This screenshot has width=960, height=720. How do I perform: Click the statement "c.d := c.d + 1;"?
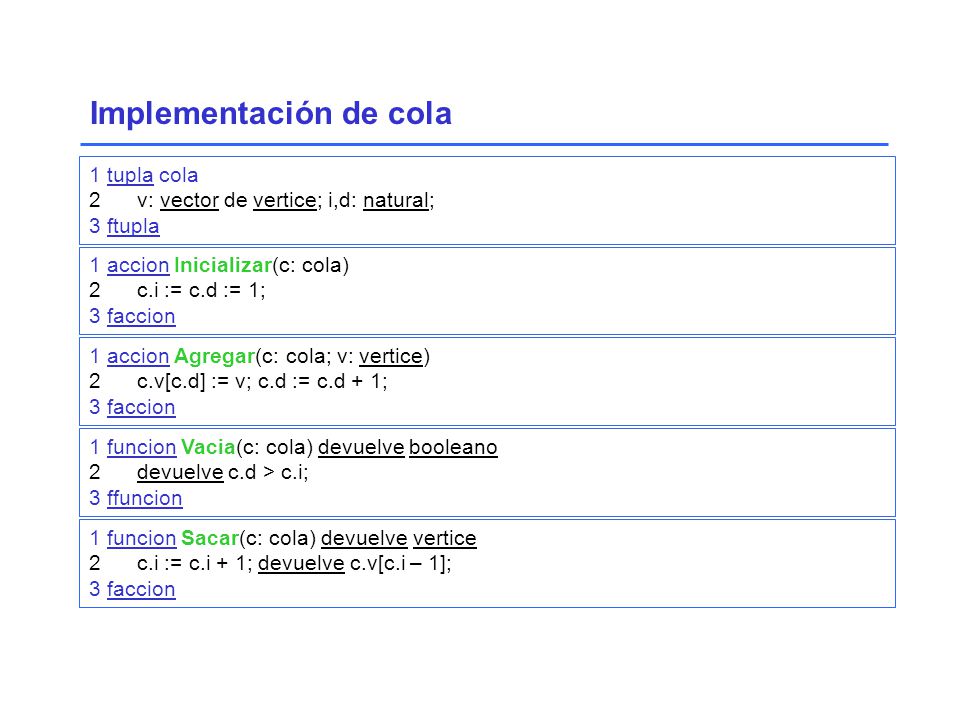click(x=323, y=381)
